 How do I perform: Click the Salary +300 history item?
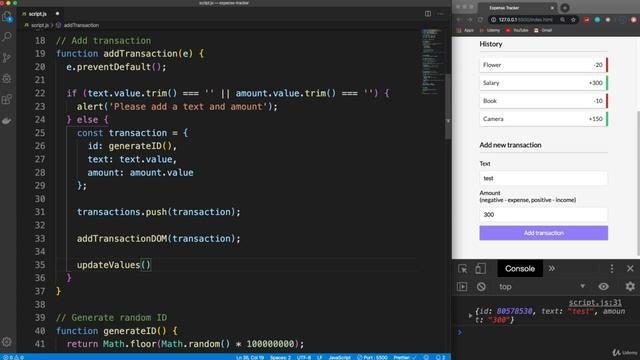[544, 83]
